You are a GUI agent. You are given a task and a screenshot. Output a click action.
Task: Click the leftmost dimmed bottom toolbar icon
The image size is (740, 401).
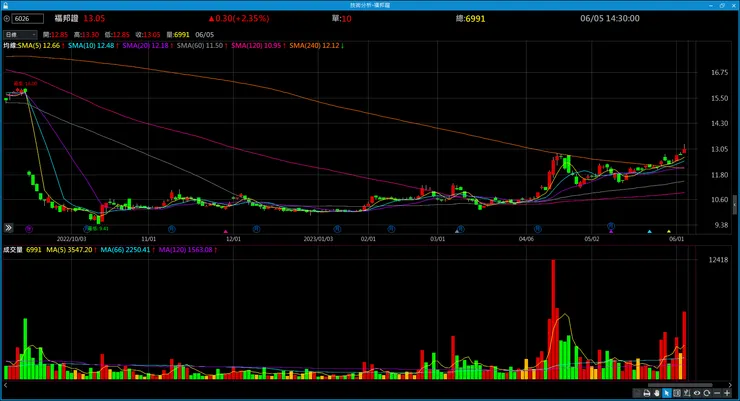(637, 393)
